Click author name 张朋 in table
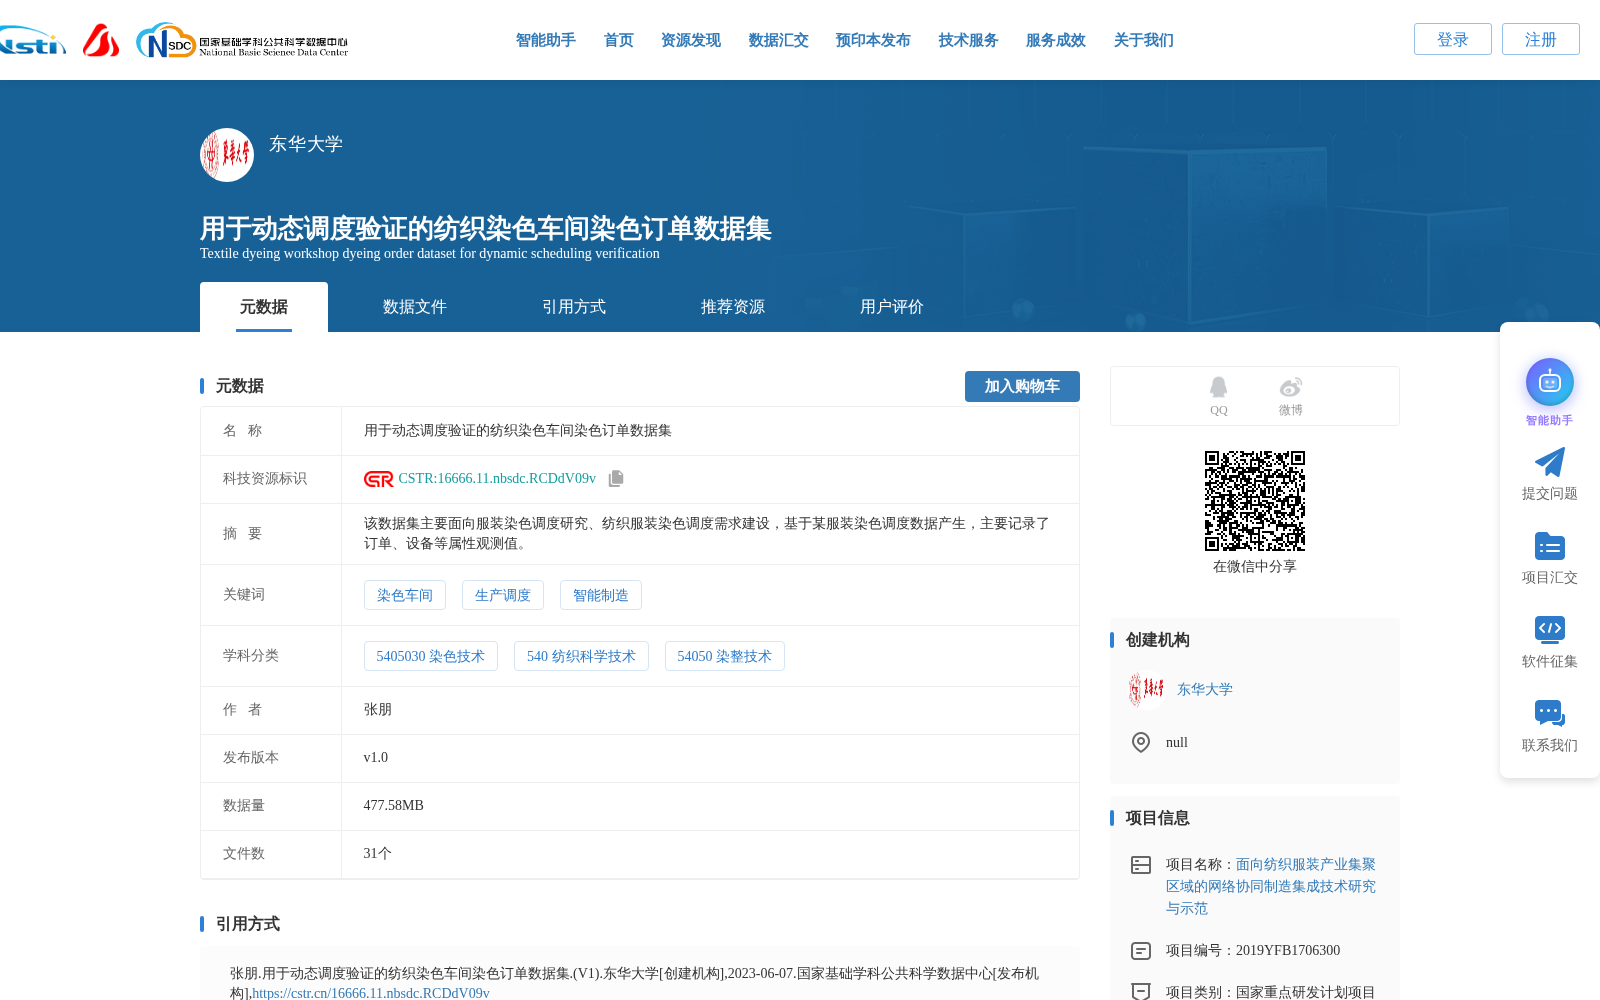 (378, 710)
